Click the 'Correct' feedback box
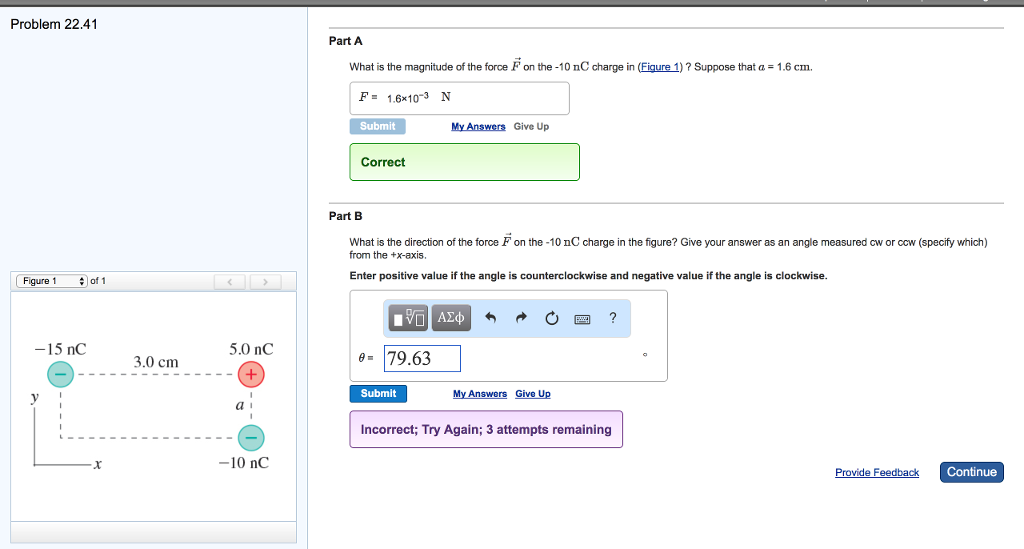 pos(464,162)
